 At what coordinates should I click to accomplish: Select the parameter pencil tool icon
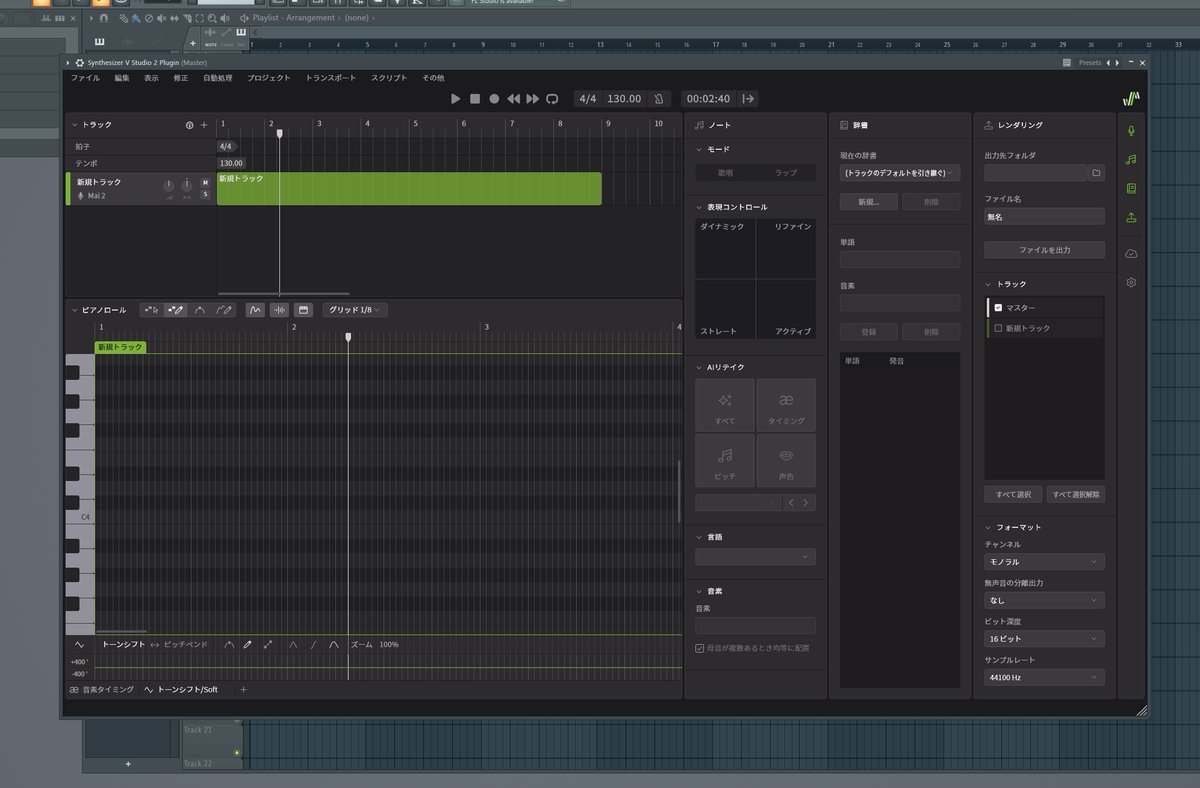248,645
